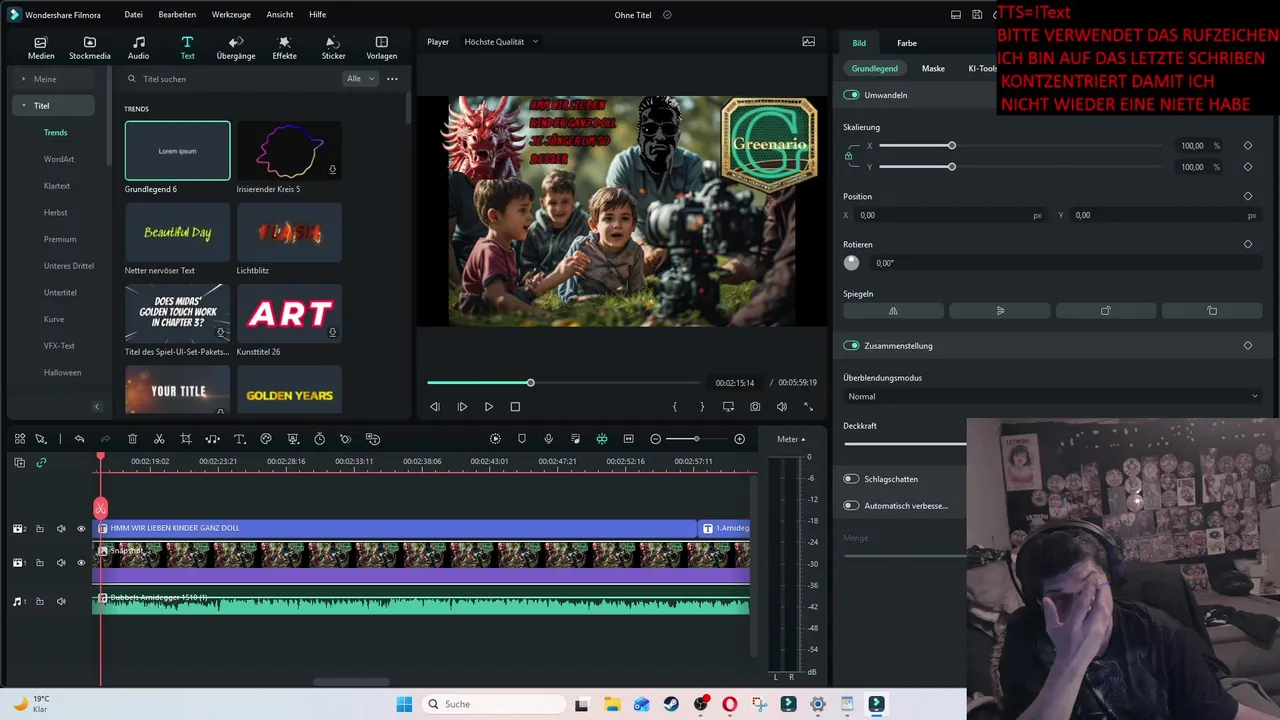This screenshot has width=1280, height=720.
Task: Click the X Skalierung slider handle
Action: [952, 146]
